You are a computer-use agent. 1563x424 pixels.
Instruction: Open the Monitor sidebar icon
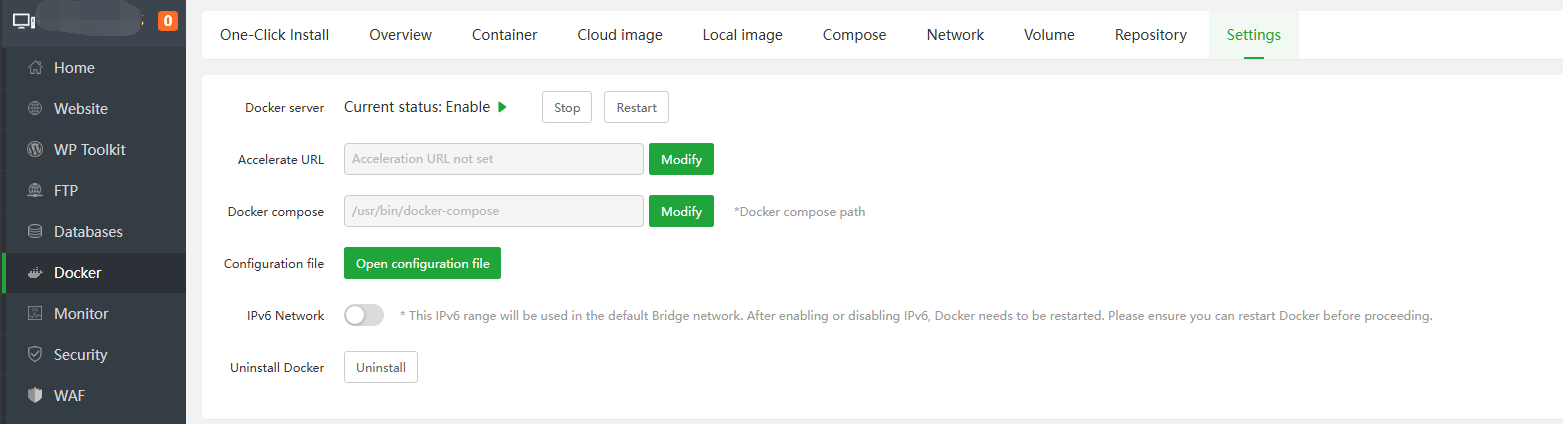coord(36,314)
